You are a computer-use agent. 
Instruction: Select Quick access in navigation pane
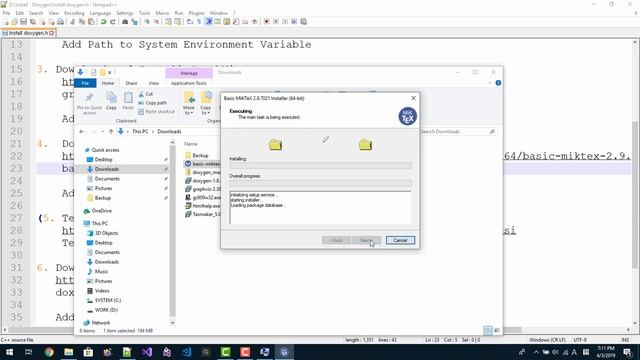pyautogui.click(x=105, y=150)
